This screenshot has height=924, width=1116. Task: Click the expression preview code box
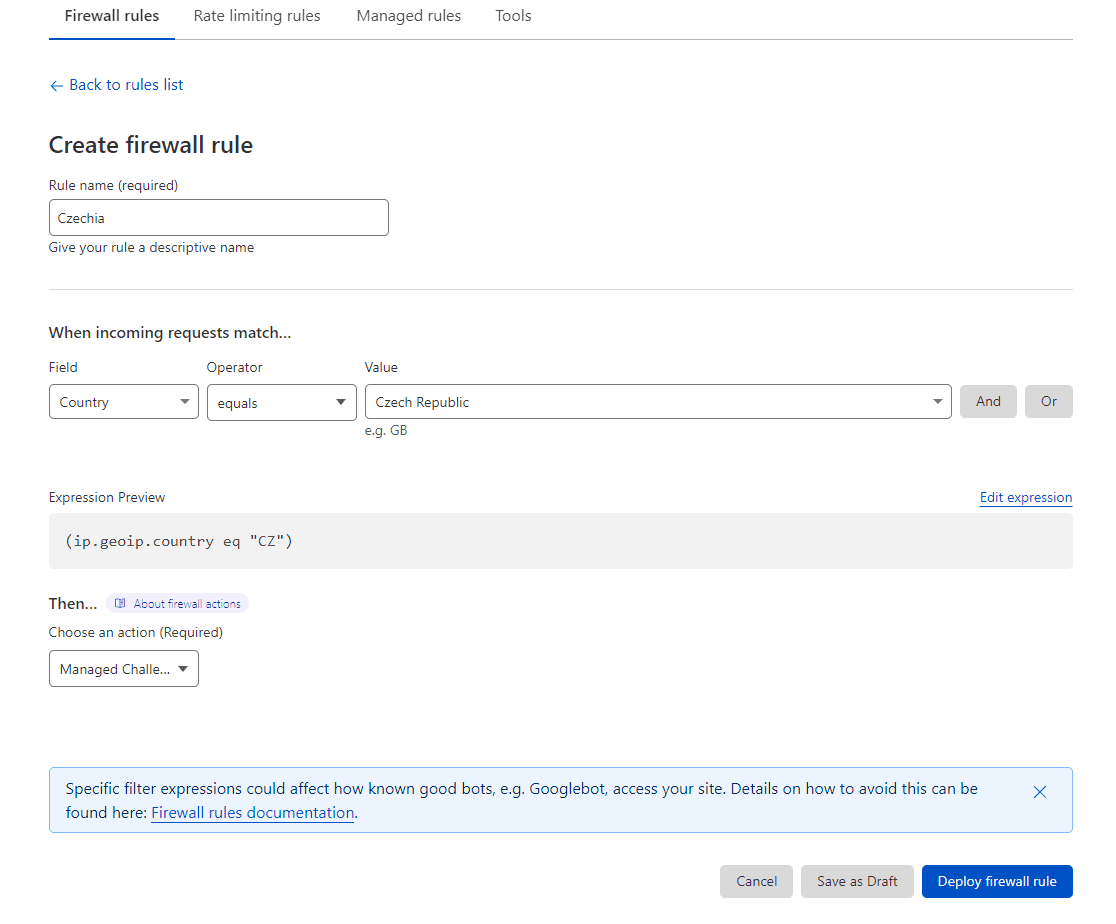click(560, 541)
